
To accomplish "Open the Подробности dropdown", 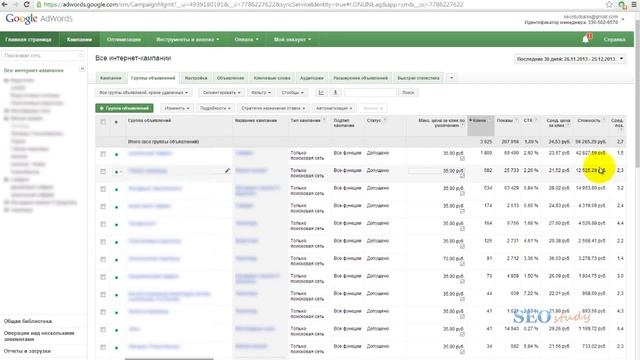I will (215, 108).
